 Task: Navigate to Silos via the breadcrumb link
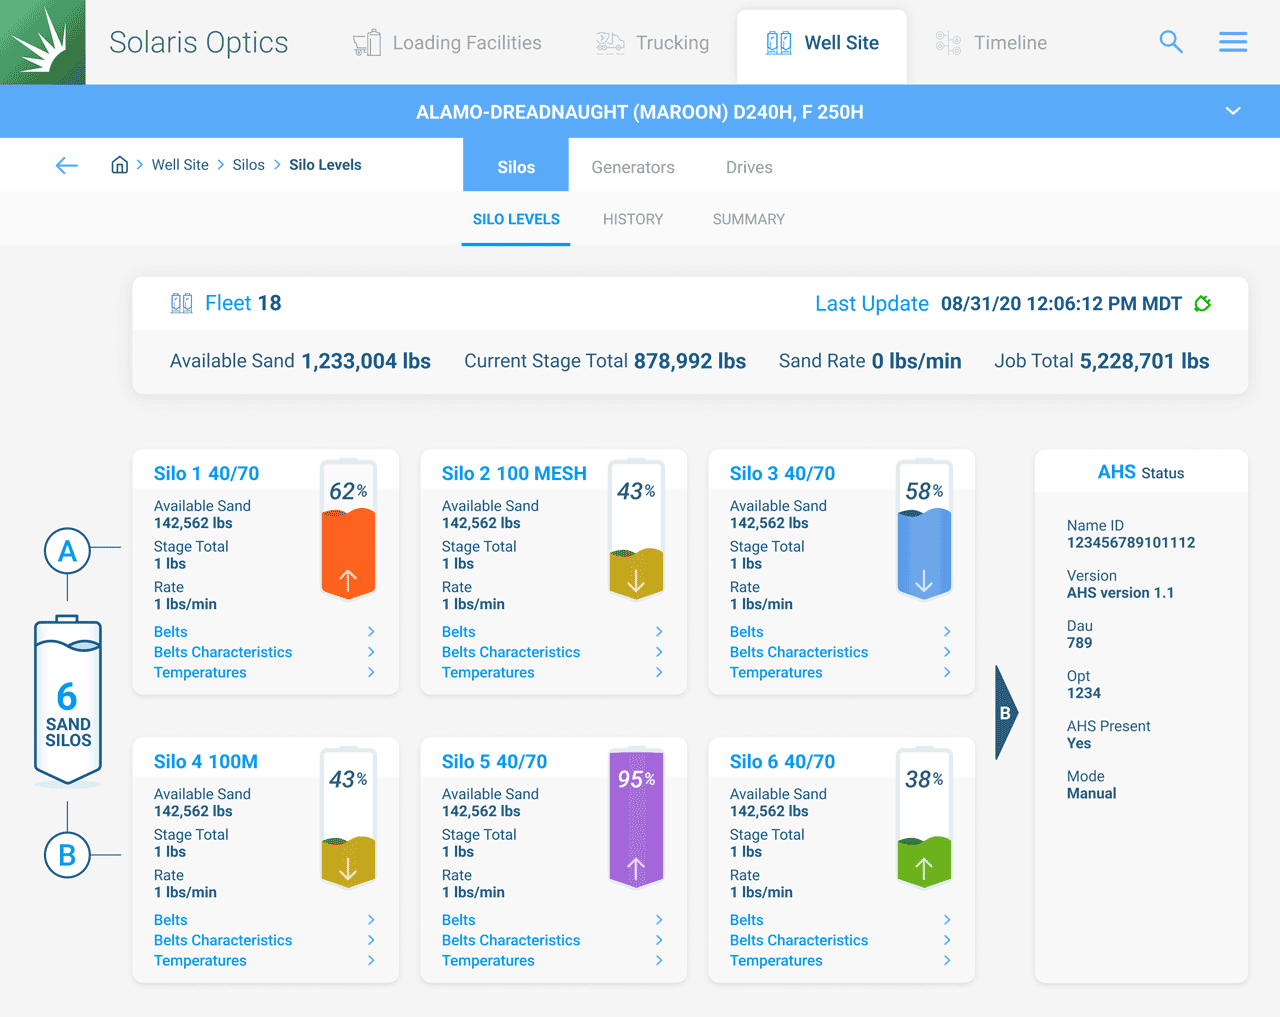click(248, 164)
